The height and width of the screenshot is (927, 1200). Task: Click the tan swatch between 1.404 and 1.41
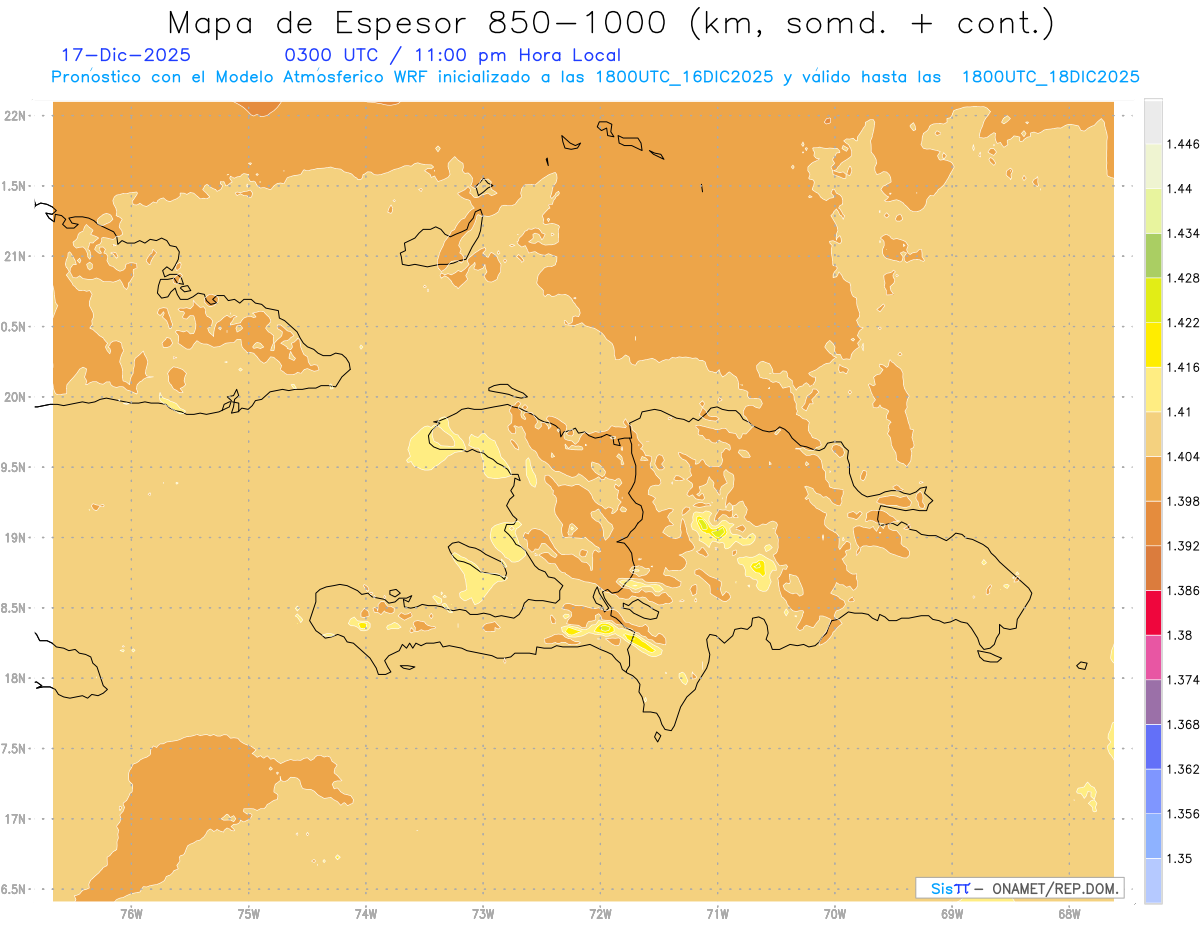point(1153,434)
